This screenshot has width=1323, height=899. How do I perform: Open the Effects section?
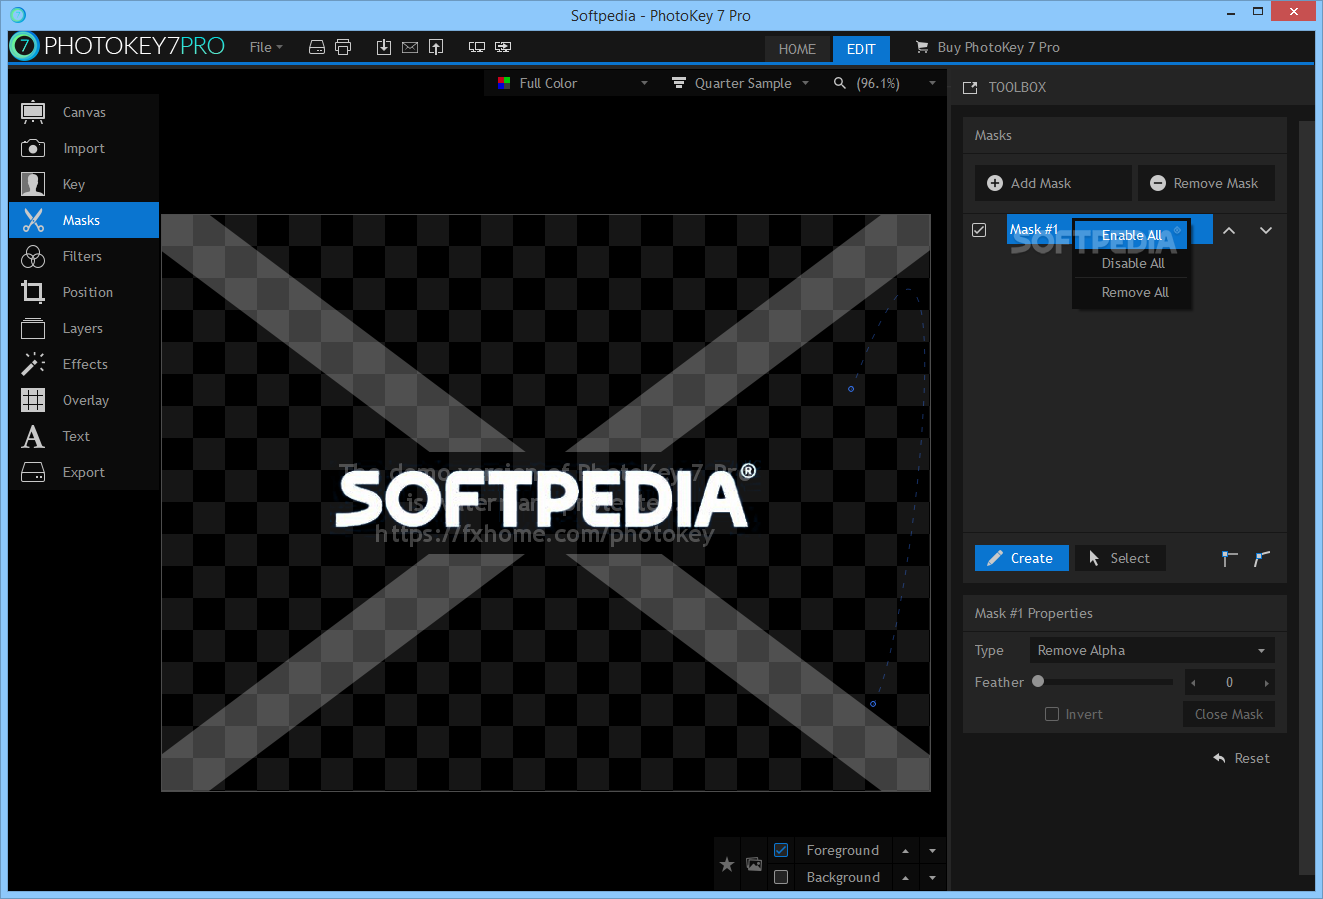click(84, 364)
